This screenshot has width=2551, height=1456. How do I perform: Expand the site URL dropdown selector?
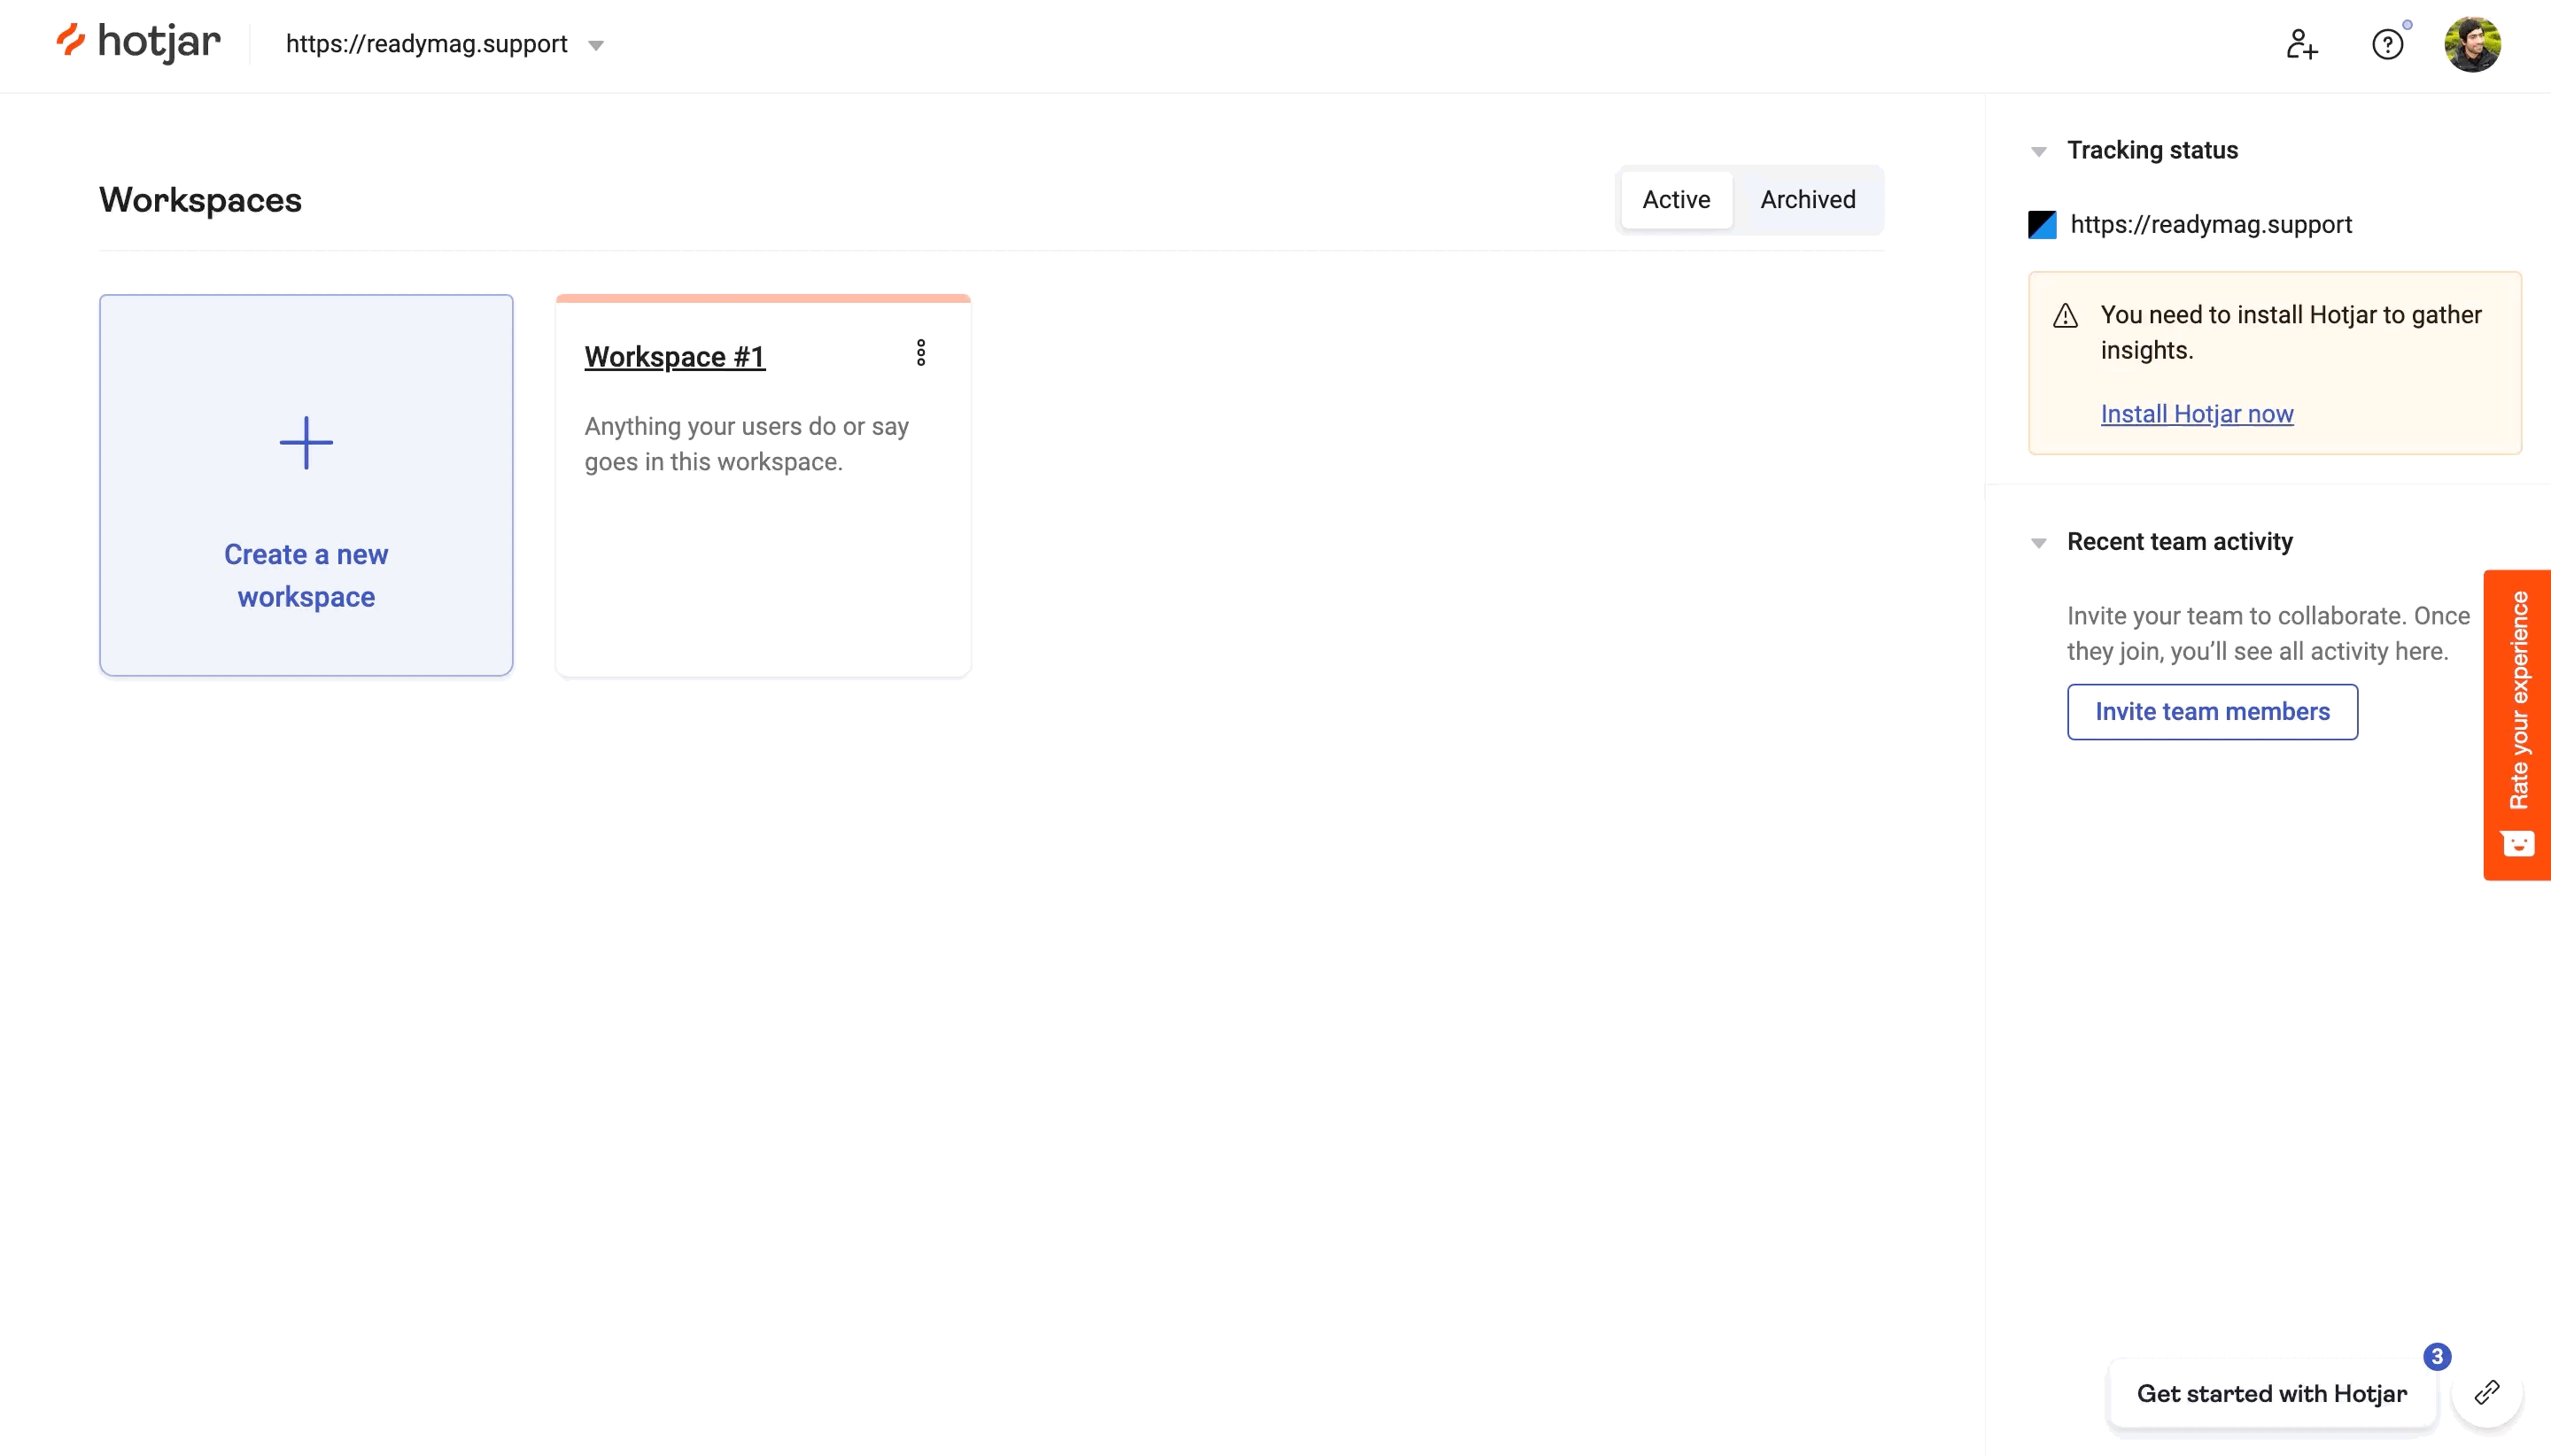click(x=598, y=43)
